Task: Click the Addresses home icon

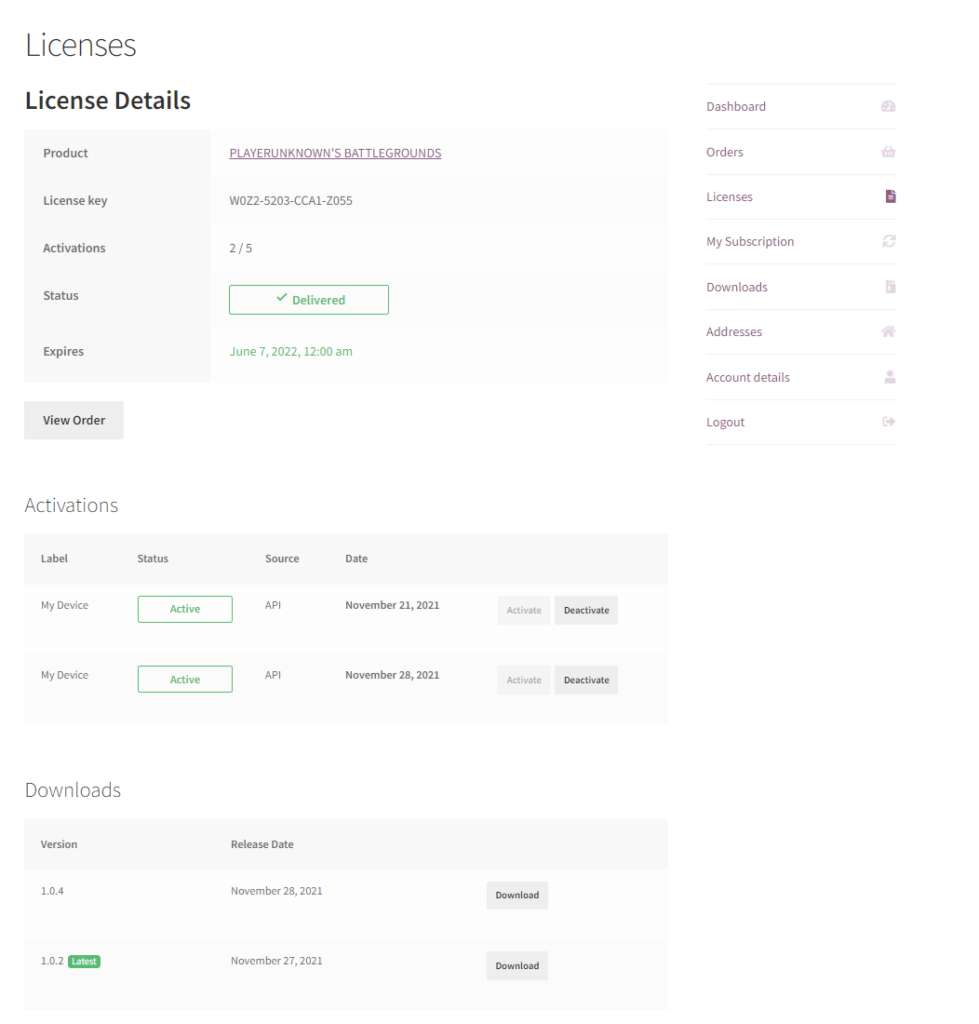Action: 888,332
